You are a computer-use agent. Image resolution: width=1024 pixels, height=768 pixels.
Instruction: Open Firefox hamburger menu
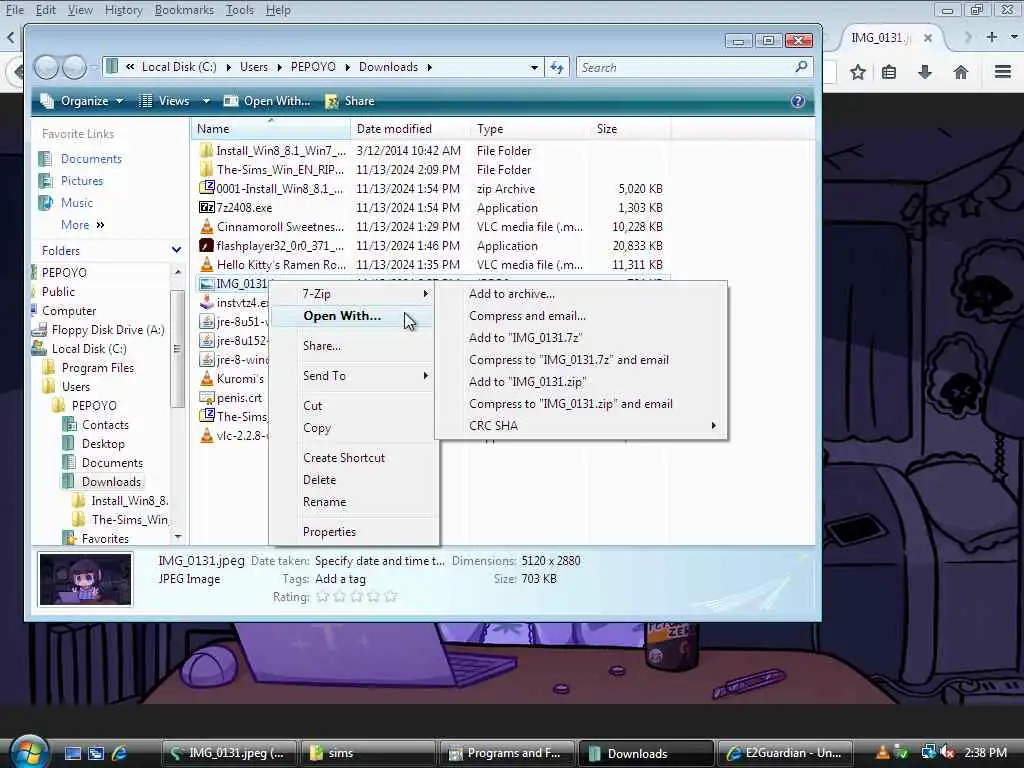1002,72
